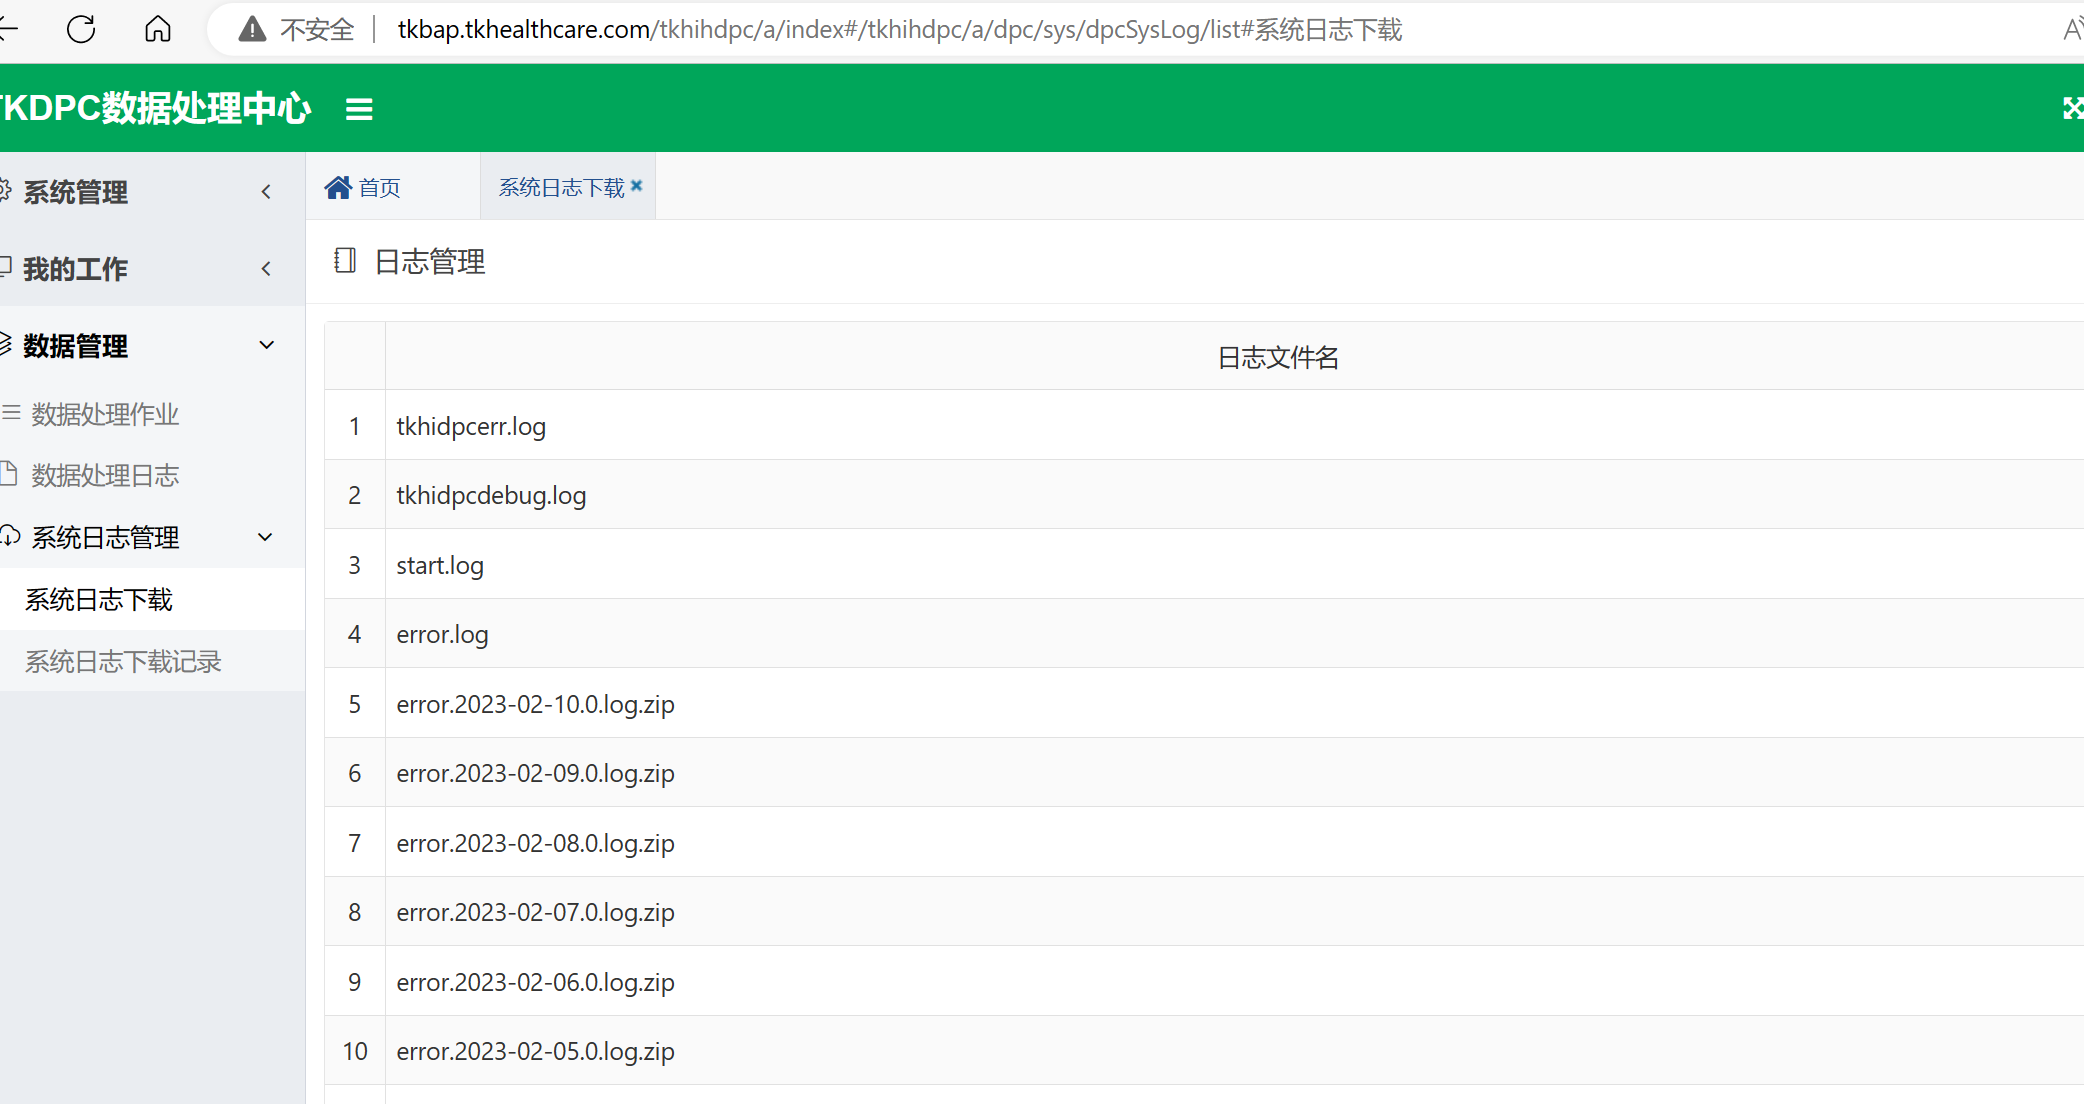Image resolution: width=2084 pixels, height=1104 pixels.
Task: Click the notebook icon beside 日志管理
Action: [x=345, y=261]
